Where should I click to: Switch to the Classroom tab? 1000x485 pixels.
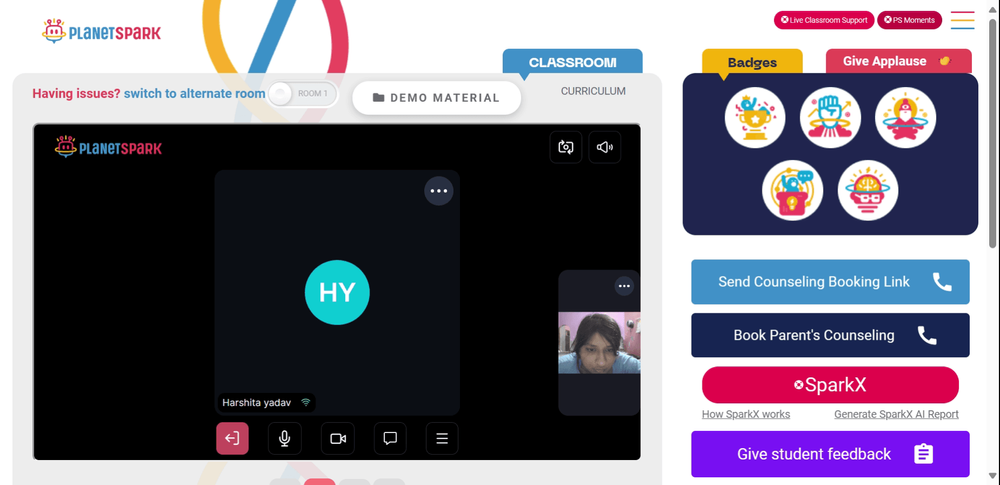(572, 63)
